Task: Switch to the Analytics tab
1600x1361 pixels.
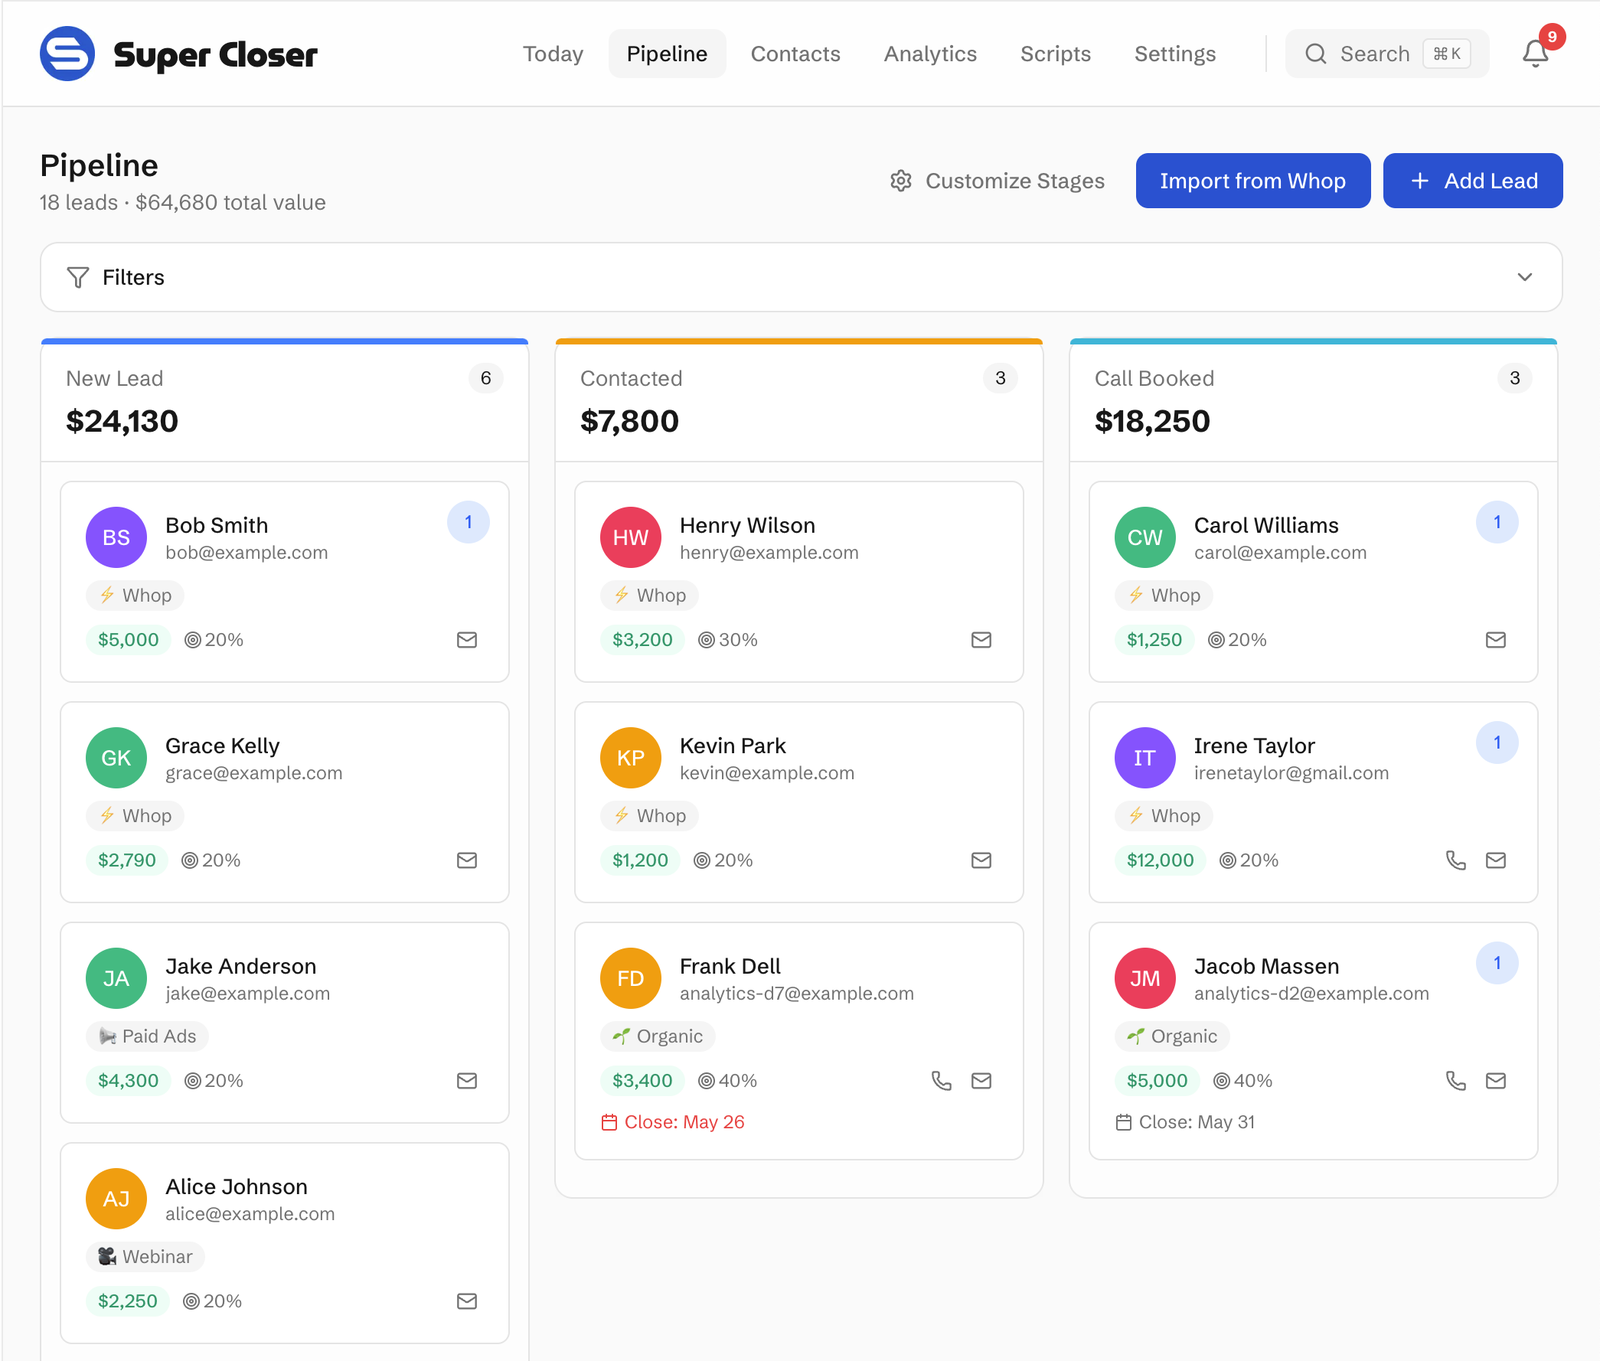Action: pos(930,54)
